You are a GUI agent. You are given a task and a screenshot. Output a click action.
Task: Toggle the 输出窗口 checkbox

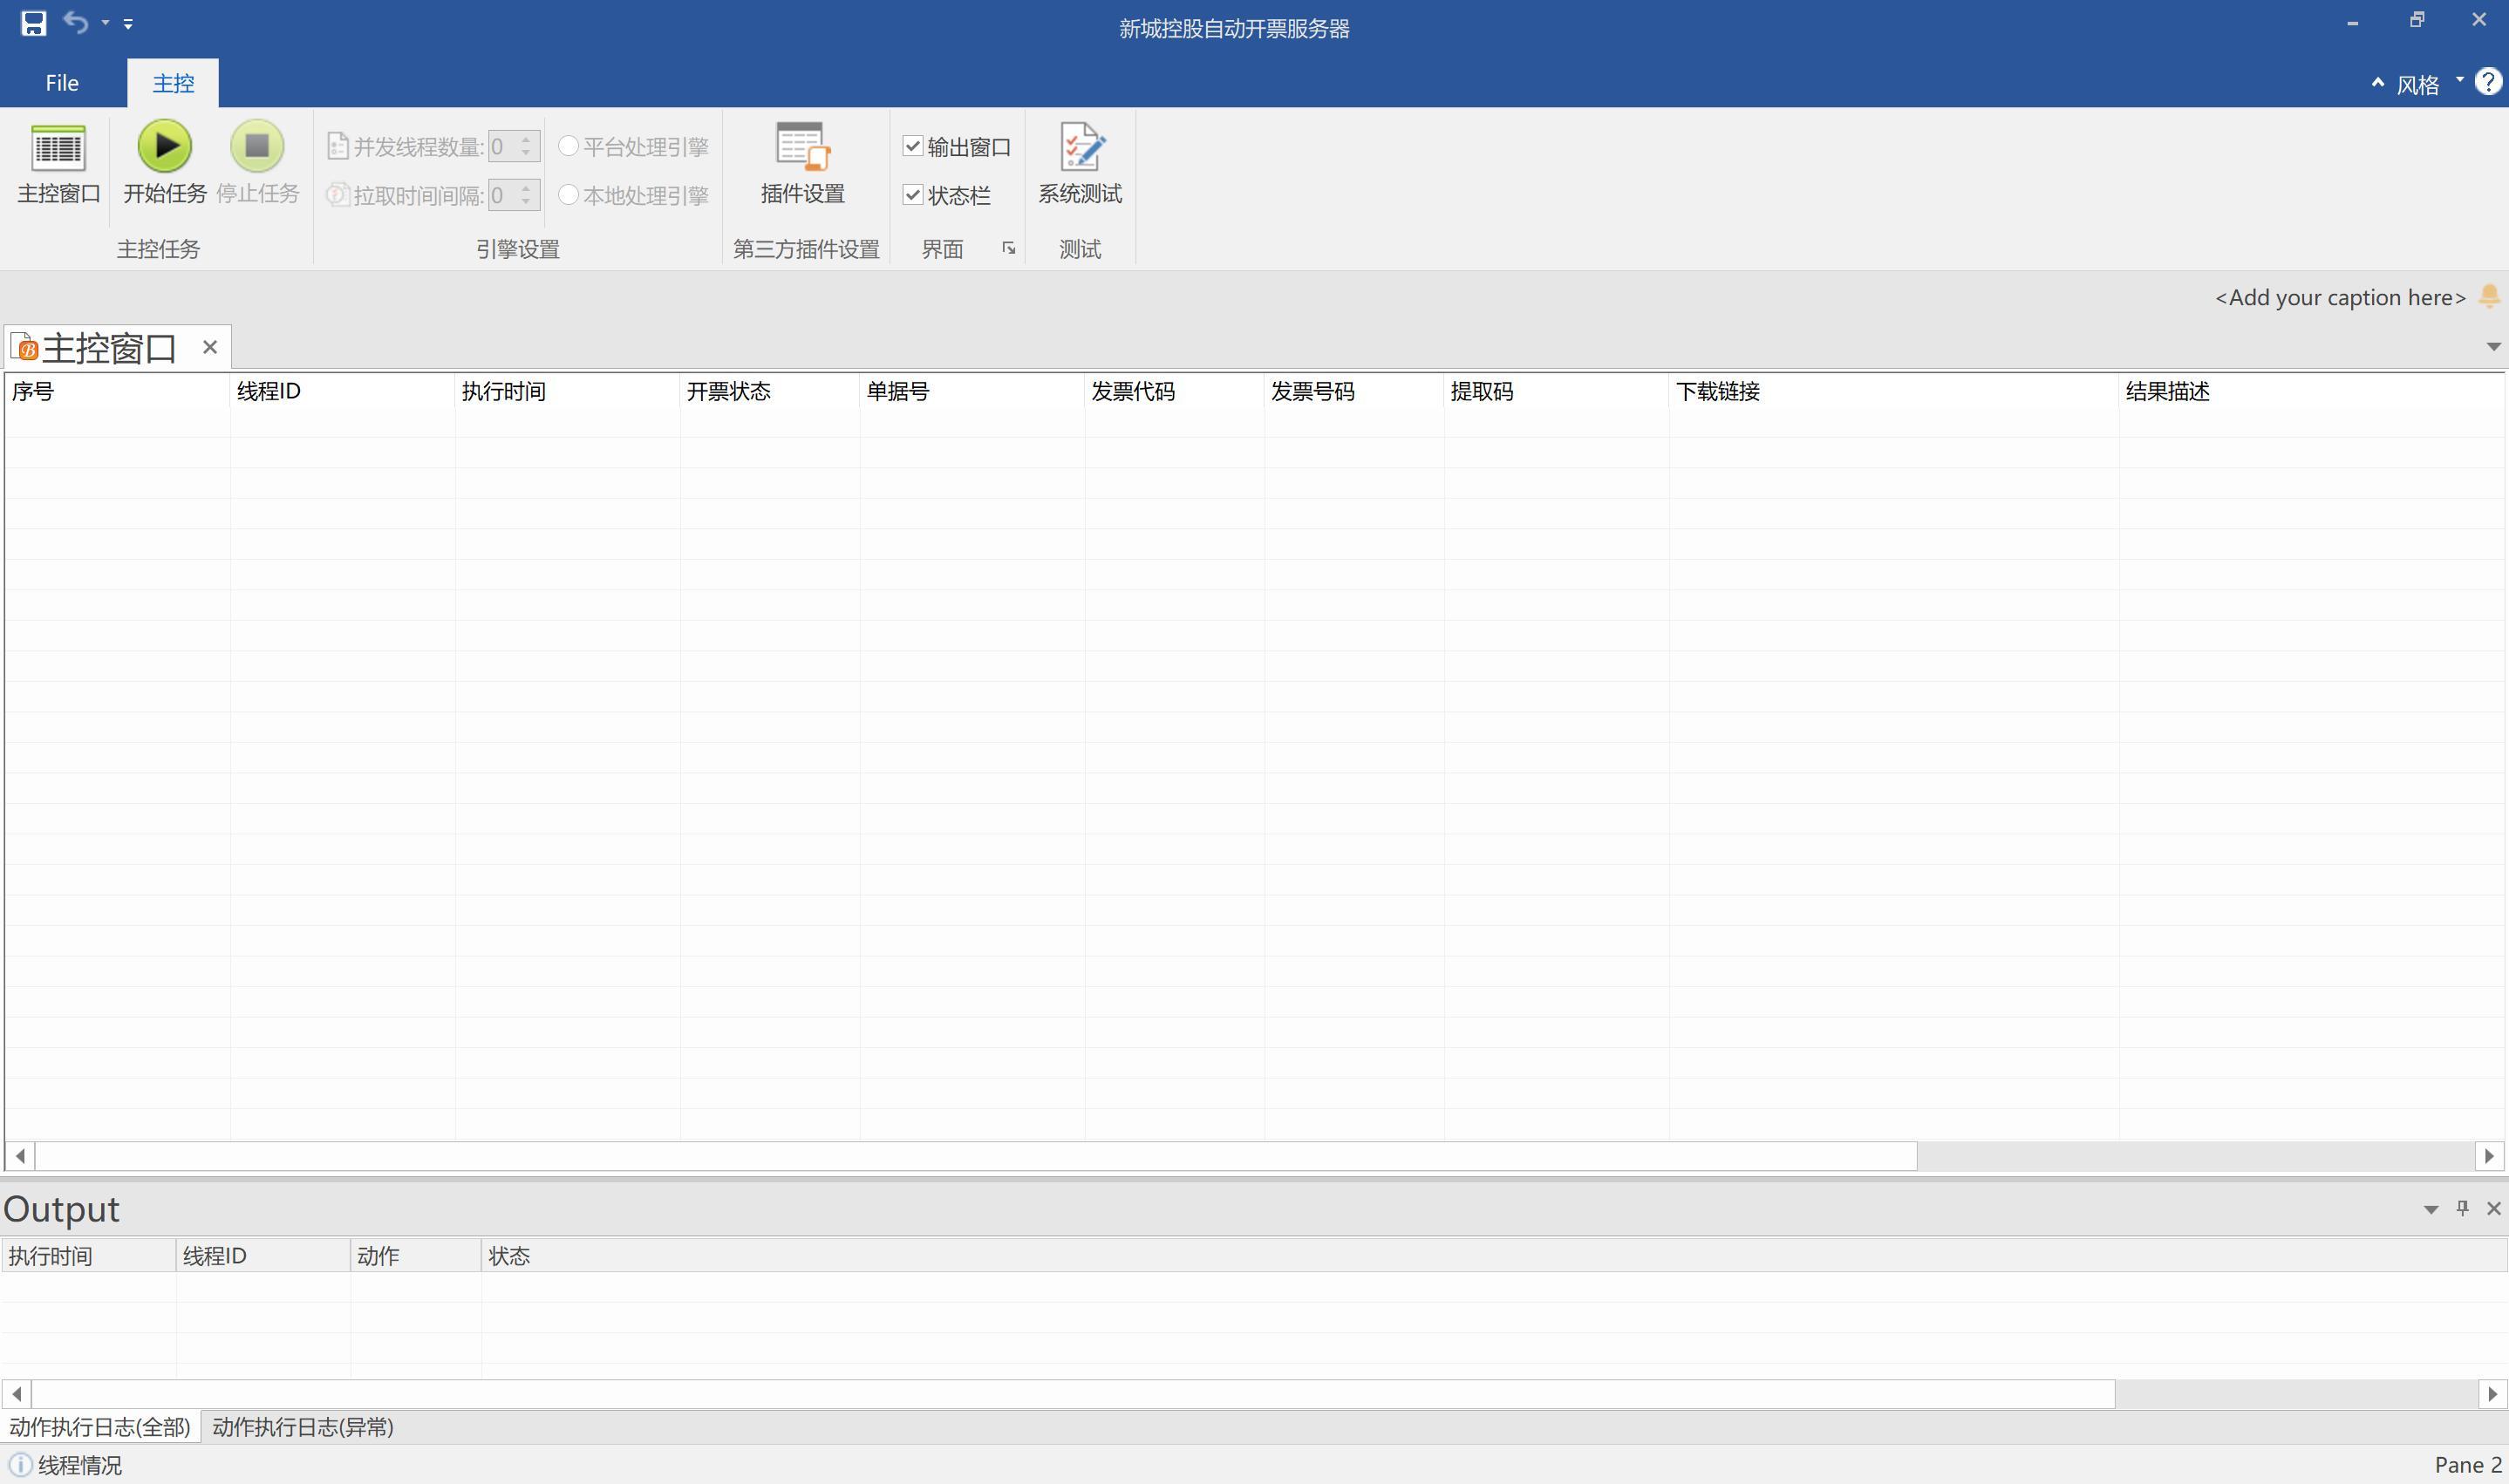(912, 147)
